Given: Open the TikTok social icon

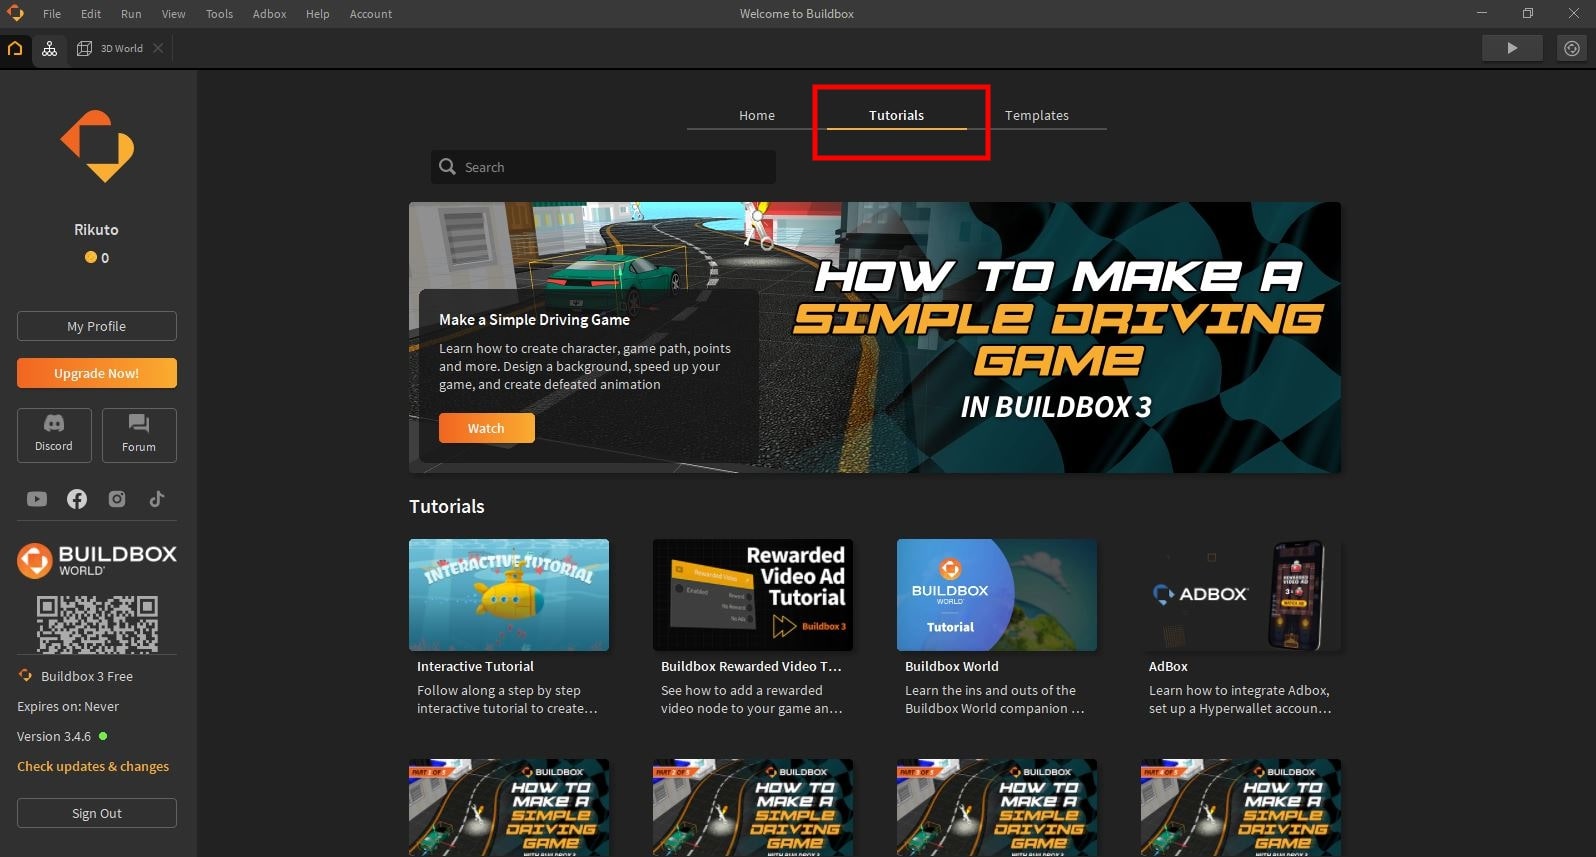Looking at the screenshot, I should (x=157, y=499).
